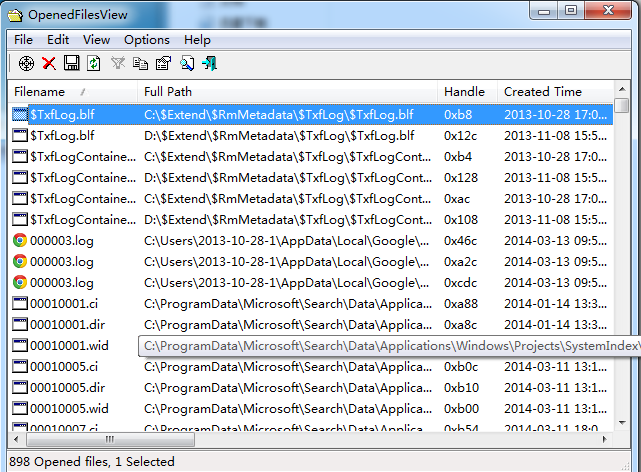Open the Edit menu

click(x=58, y=40)
